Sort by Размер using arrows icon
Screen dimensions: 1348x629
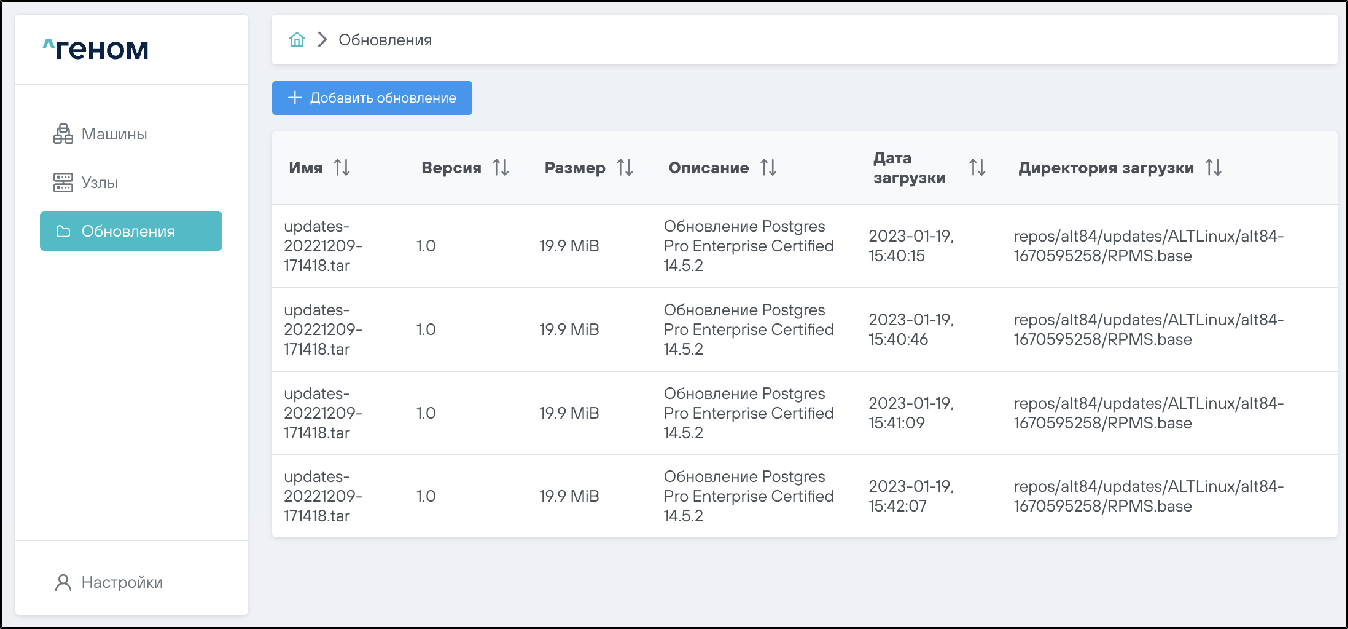(625, 168)
